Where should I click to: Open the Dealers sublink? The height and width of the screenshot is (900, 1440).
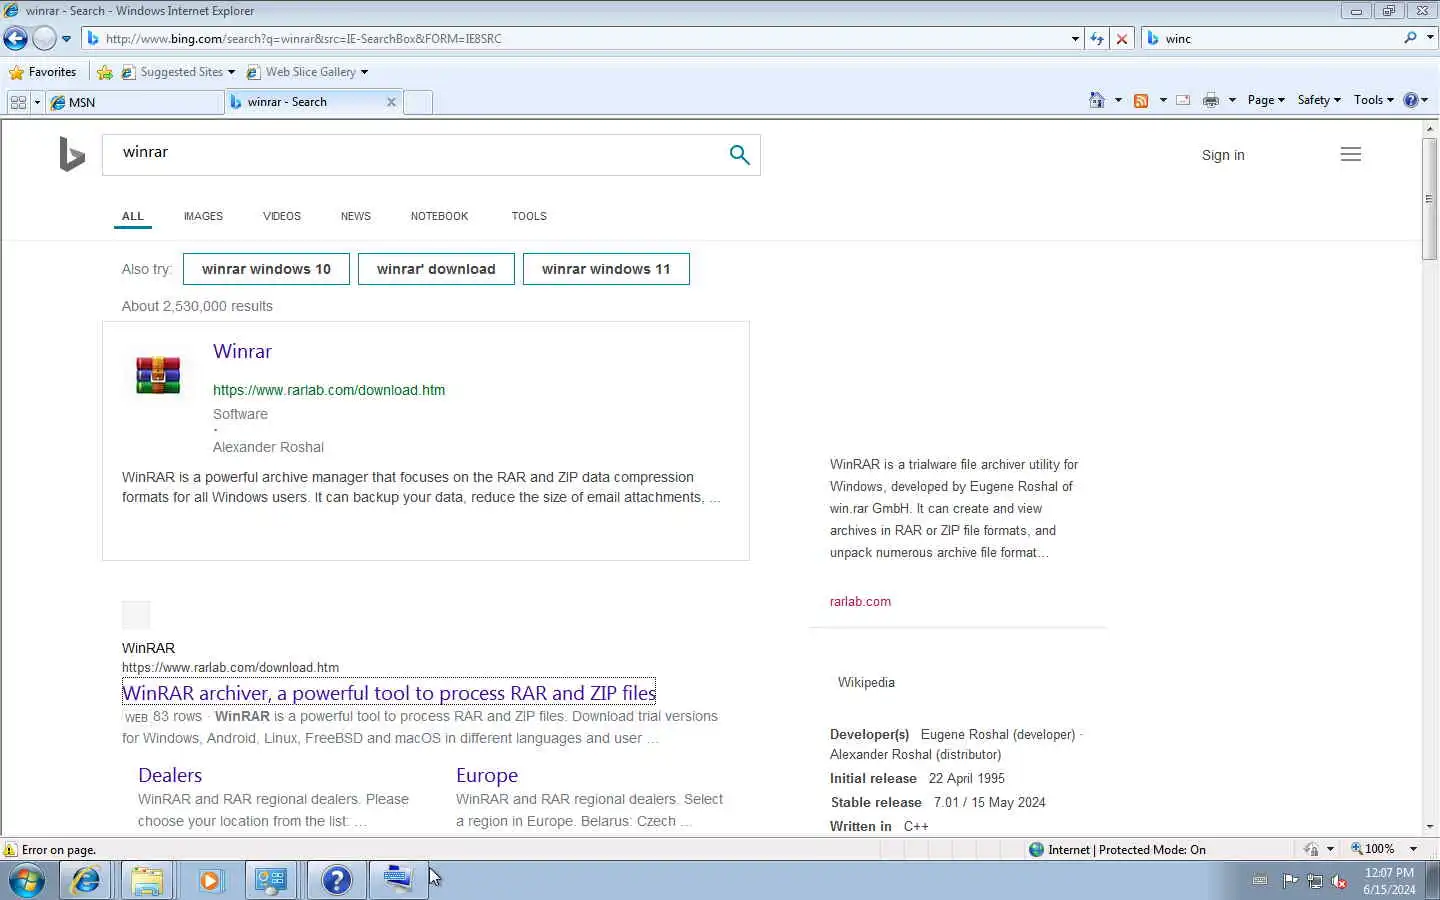pyautogui.click(x=170, y=775)
